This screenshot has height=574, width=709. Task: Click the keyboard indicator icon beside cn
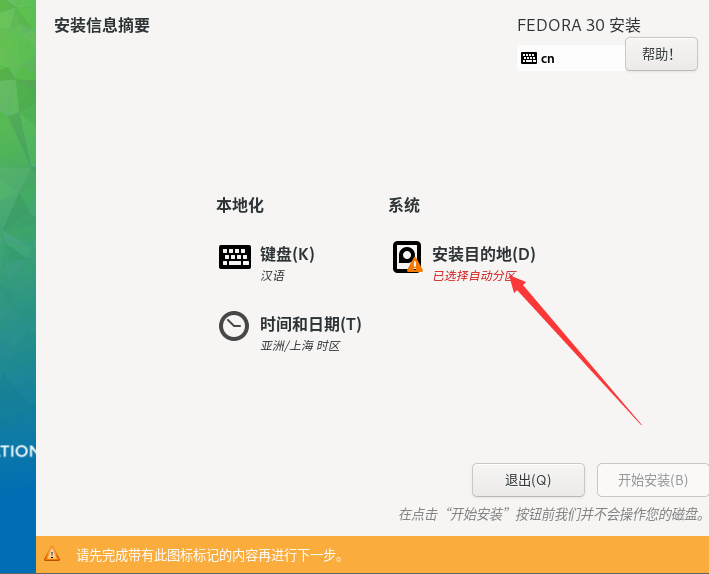pos(529,58)
